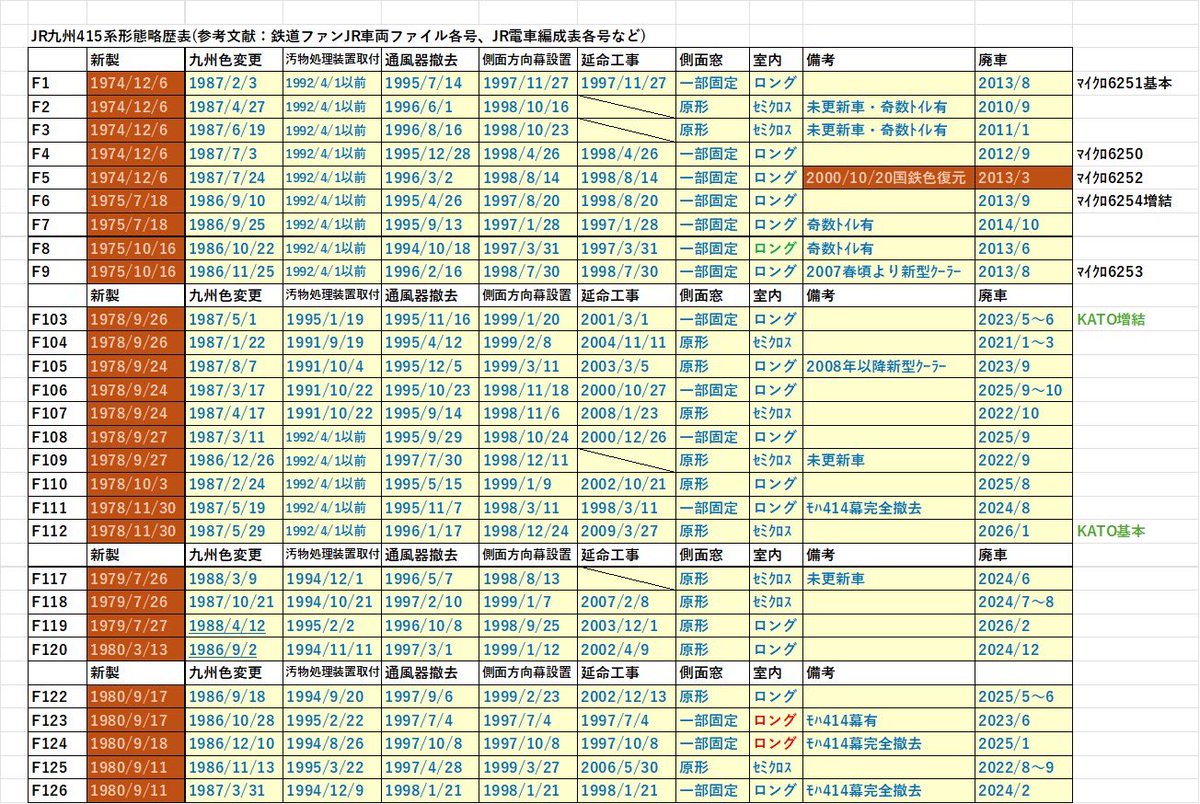Select the 延命工事 date 2008/1/23 in row F107
Viewport: 1200px width, 804px height.
(625, 414)
